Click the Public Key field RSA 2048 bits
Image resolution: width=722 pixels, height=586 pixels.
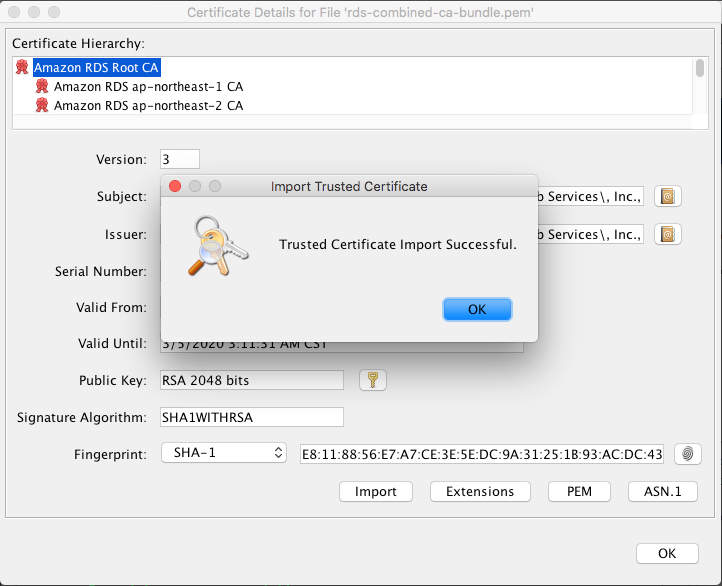pyautogui.click(x=252, y=380)
